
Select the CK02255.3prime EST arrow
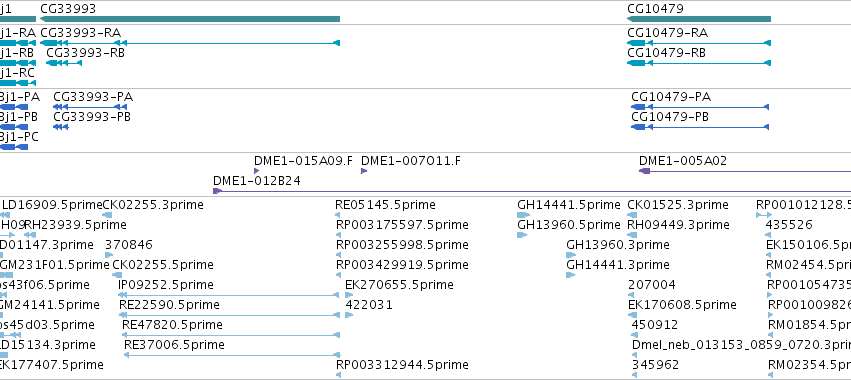(x=107, y=215)
